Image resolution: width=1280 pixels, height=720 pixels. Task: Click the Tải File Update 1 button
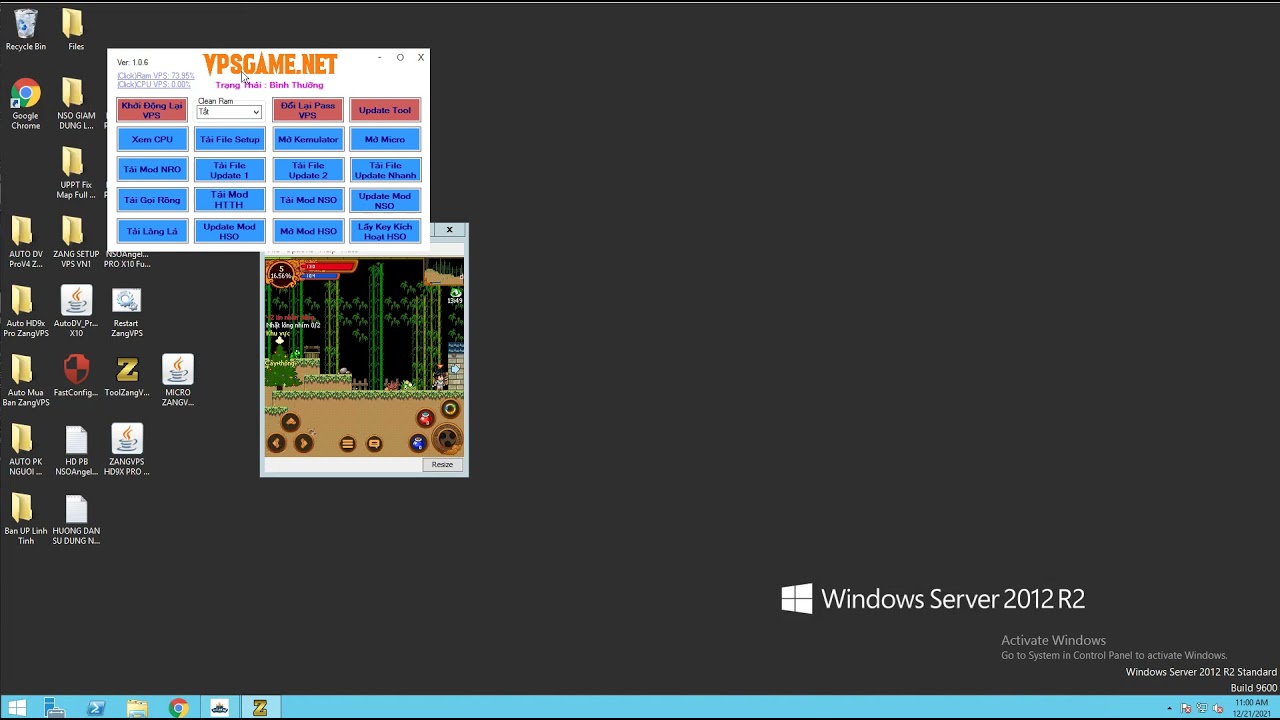click(x=229, y=170)
